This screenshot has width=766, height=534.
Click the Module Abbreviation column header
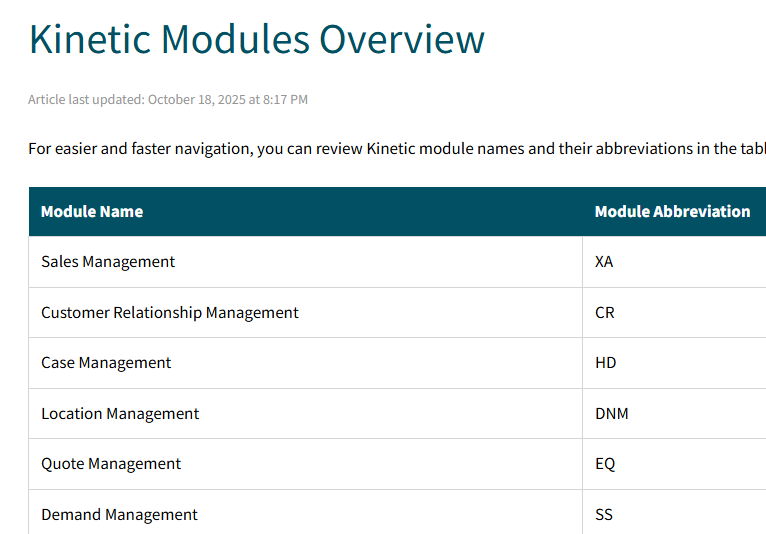tap(672, 212)
